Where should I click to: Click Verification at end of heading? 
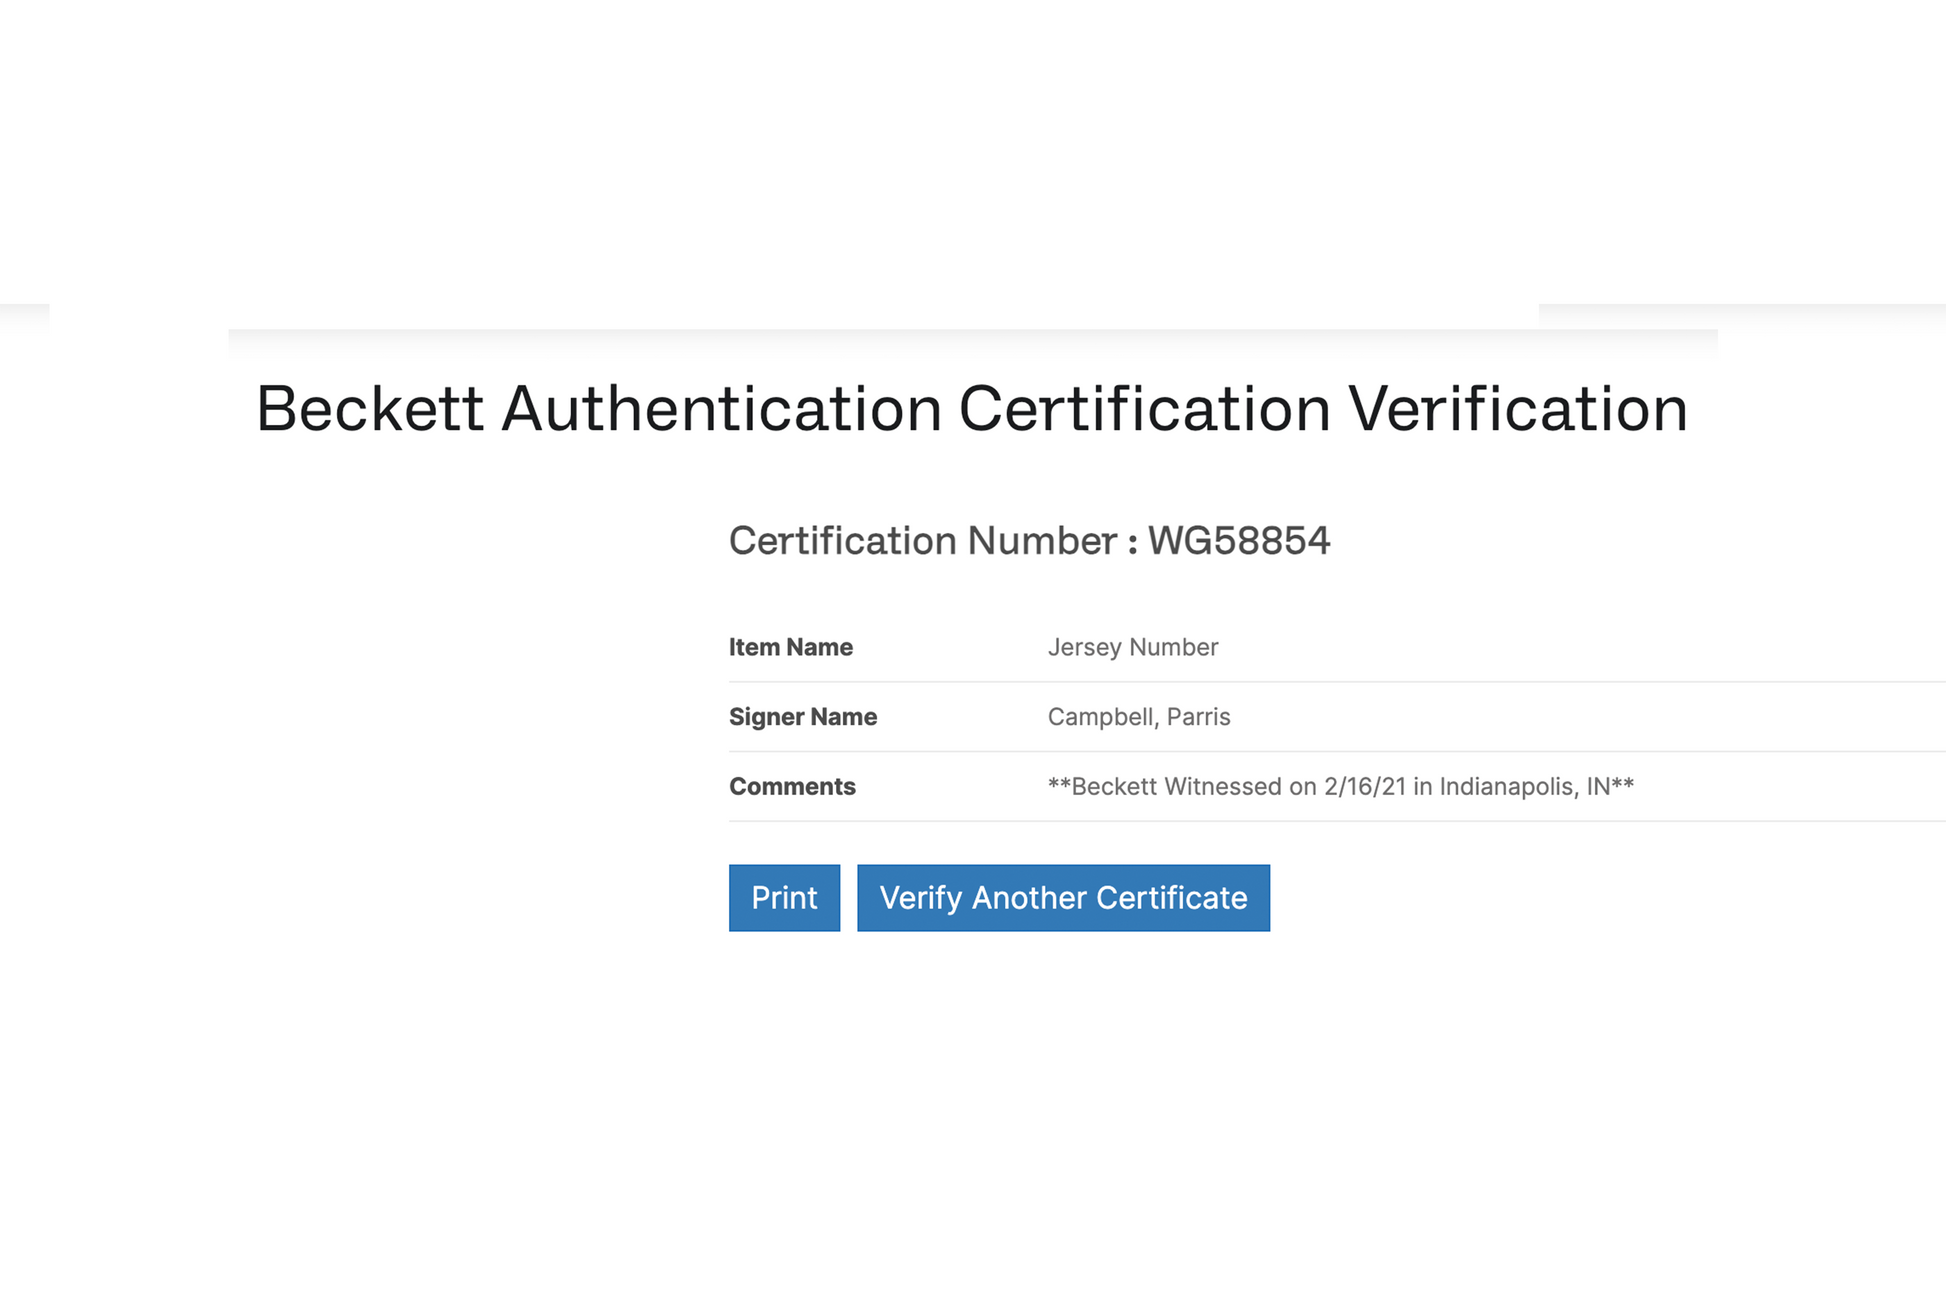click(x=1517, y=409)
